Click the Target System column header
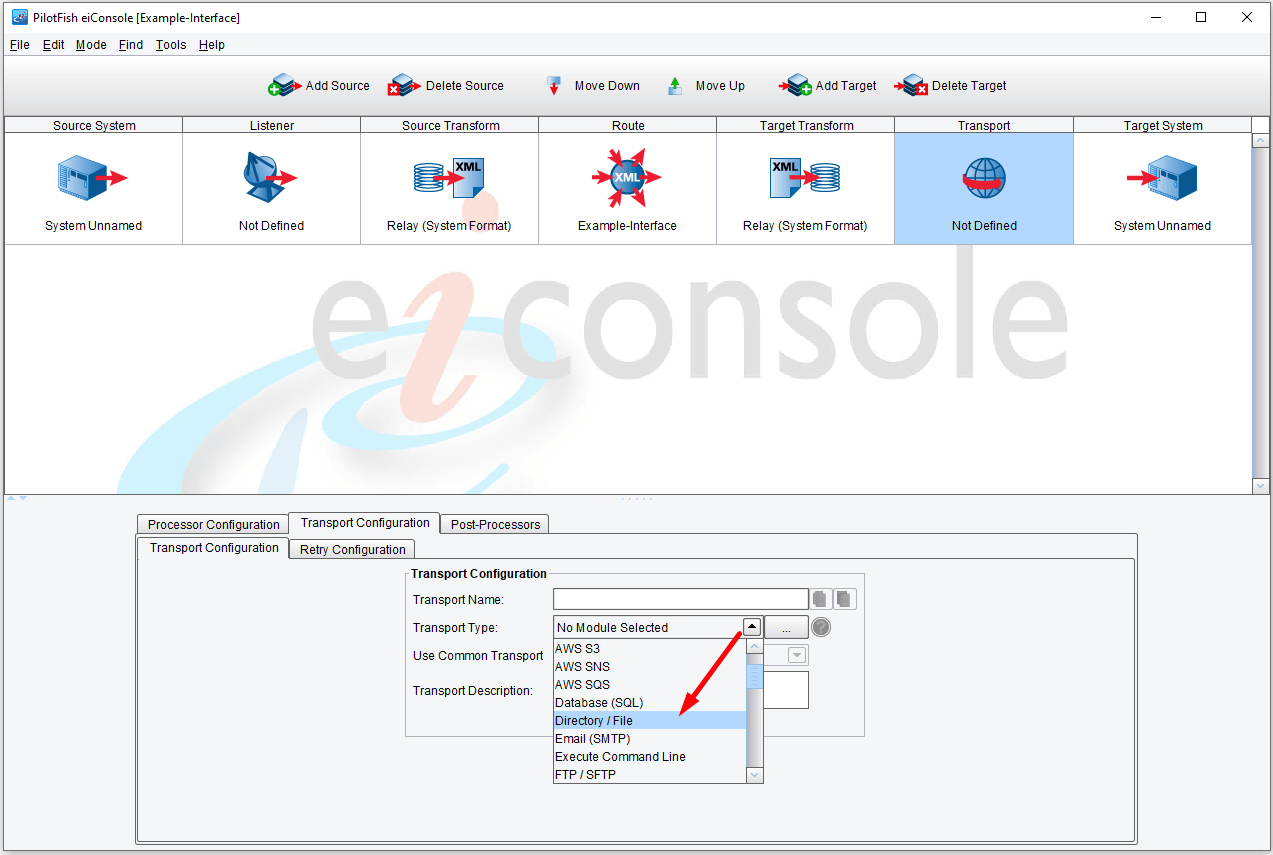Screen dimensions: 1273x855 pyautogui.click(x=1163, y=125)
